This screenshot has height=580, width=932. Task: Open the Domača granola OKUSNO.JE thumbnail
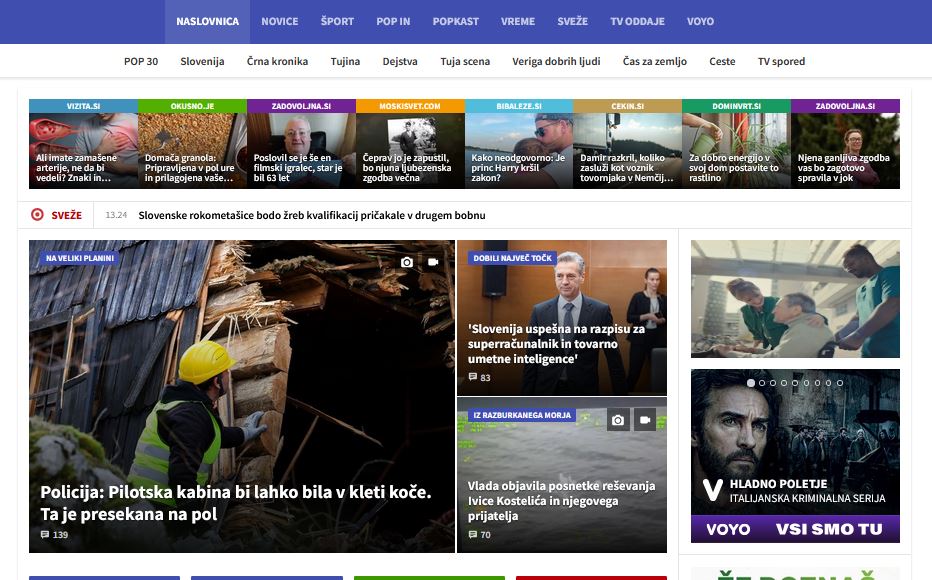tap(192, 145)
